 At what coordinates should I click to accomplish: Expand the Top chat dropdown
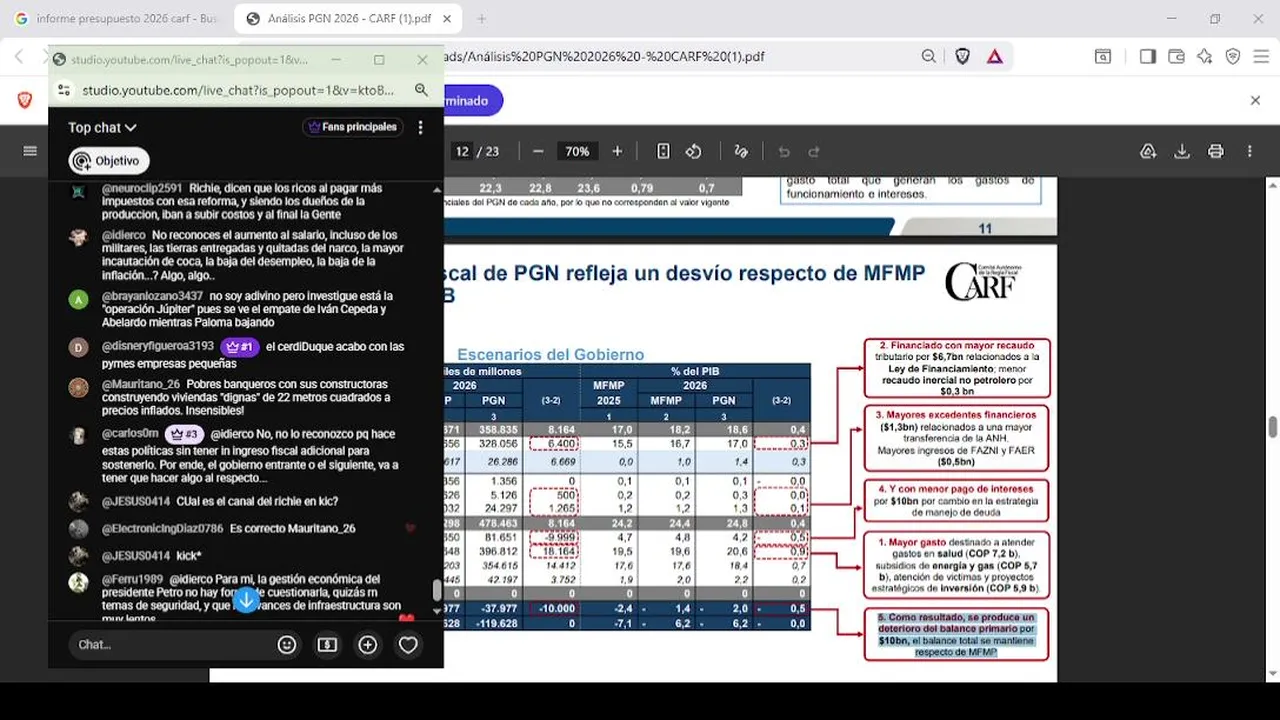[102, 127]
